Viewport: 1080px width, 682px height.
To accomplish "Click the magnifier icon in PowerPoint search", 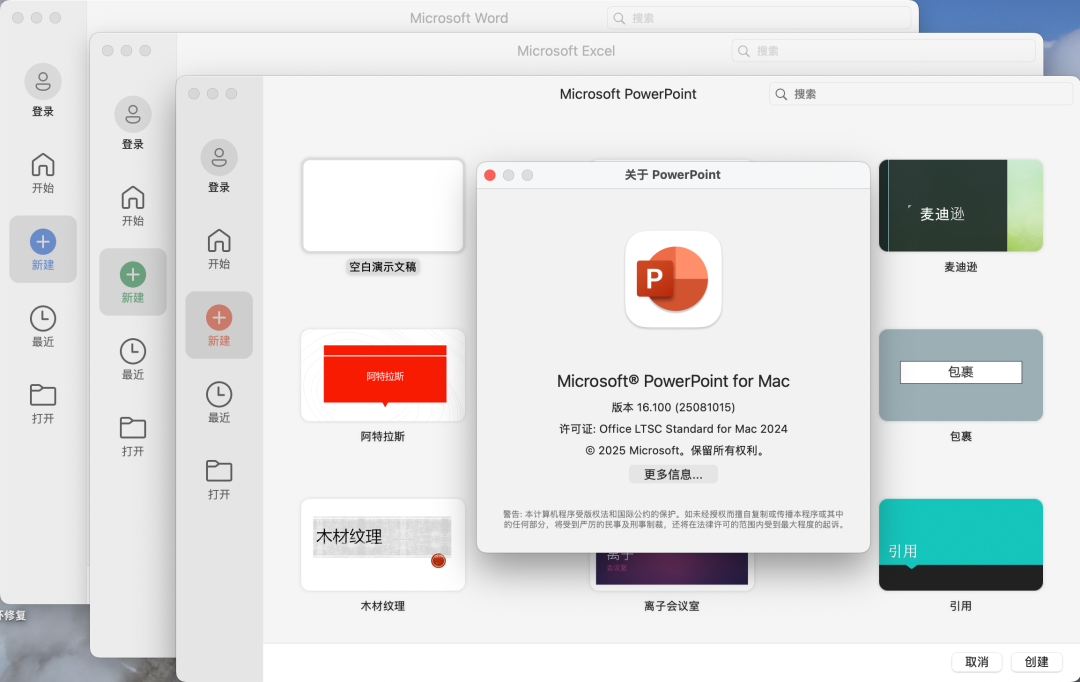I will click(x=781, y=94).
